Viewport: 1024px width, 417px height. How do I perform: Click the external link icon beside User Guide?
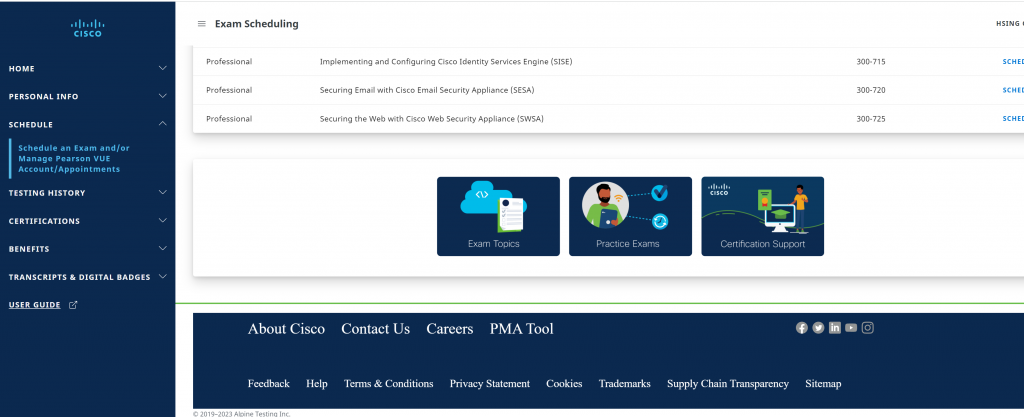pyautogui.click(x=73, y=305)
